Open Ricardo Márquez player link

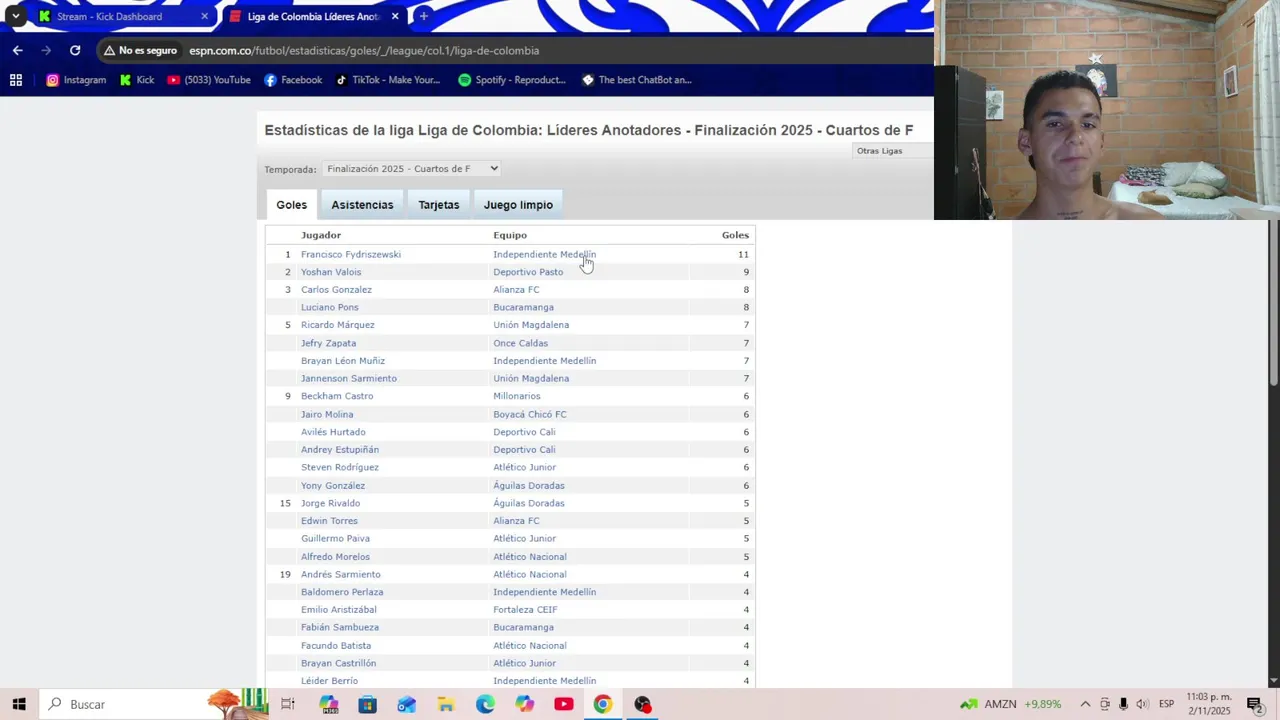tap(338, 325)
